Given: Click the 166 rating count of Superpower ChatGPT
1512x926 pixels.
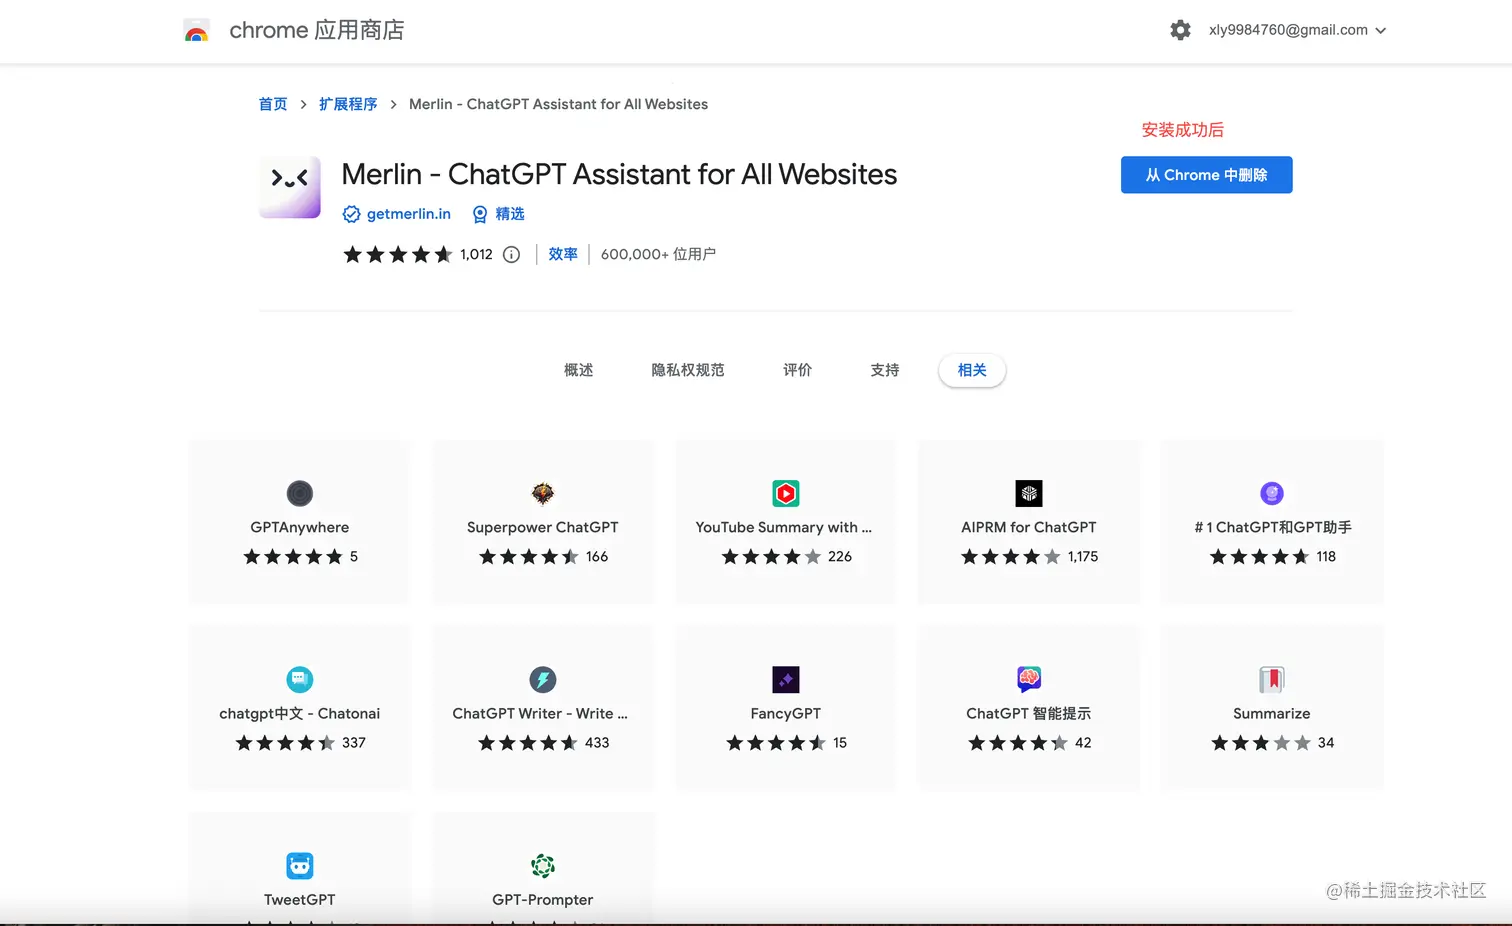Looking at the screenshot, I should point(597,556).
